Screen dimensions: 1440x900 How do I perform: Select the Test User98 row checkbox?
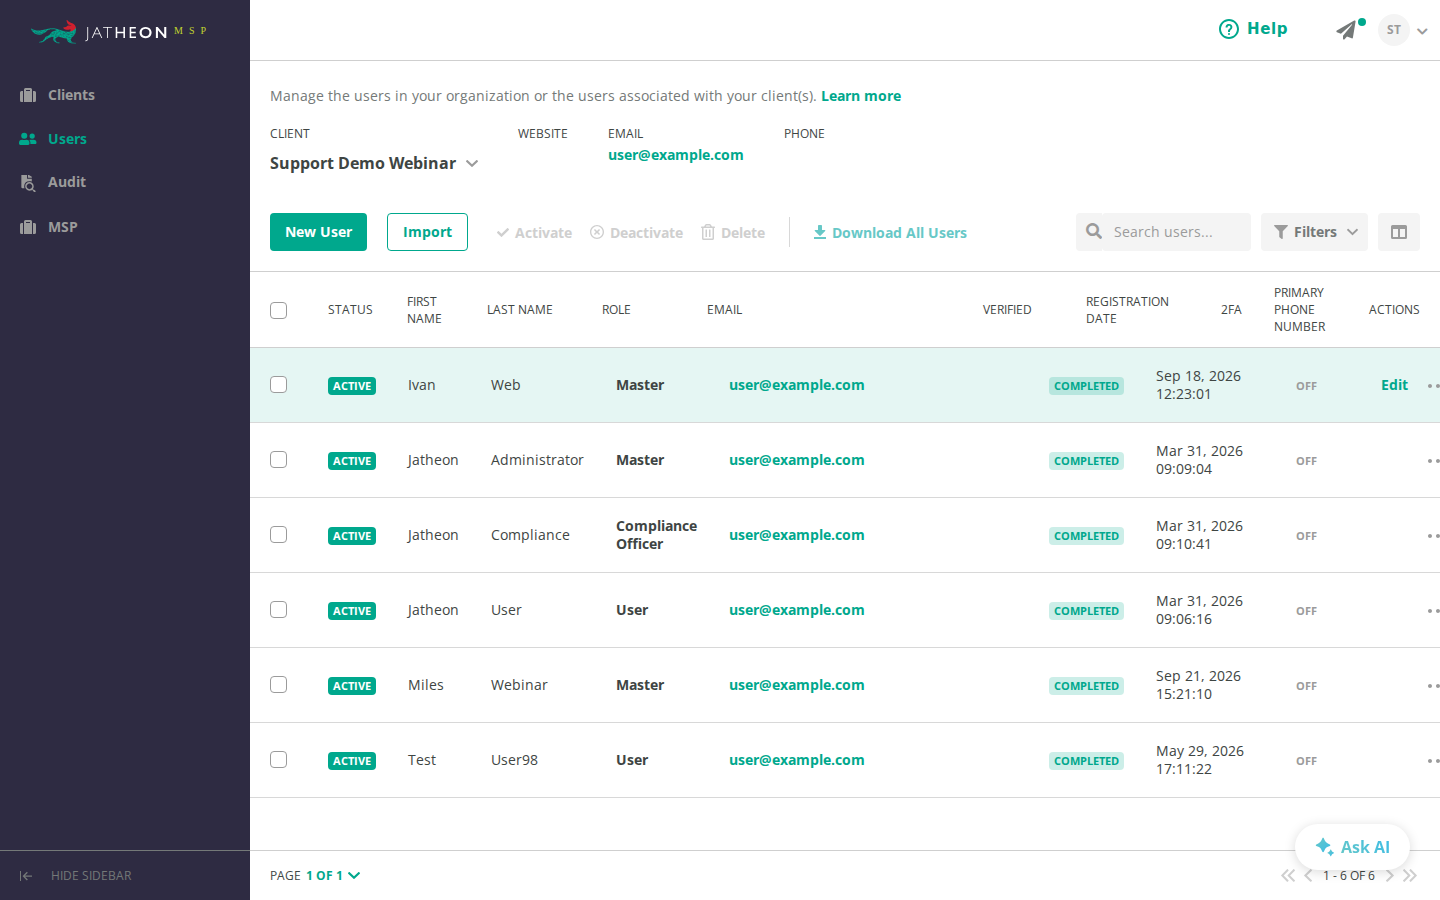[279, 760]
